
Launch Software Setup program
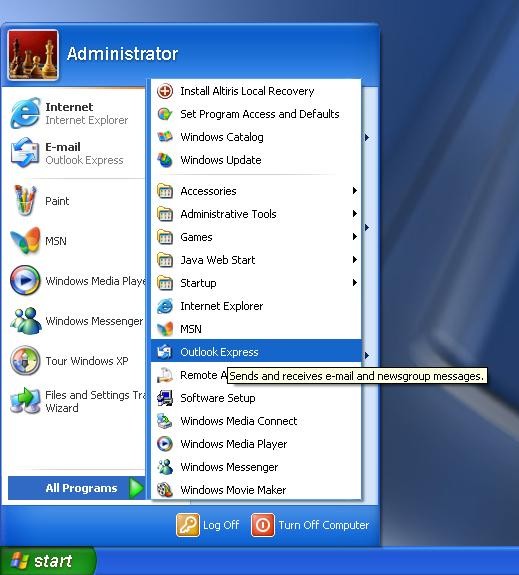(x=256, y=398)
